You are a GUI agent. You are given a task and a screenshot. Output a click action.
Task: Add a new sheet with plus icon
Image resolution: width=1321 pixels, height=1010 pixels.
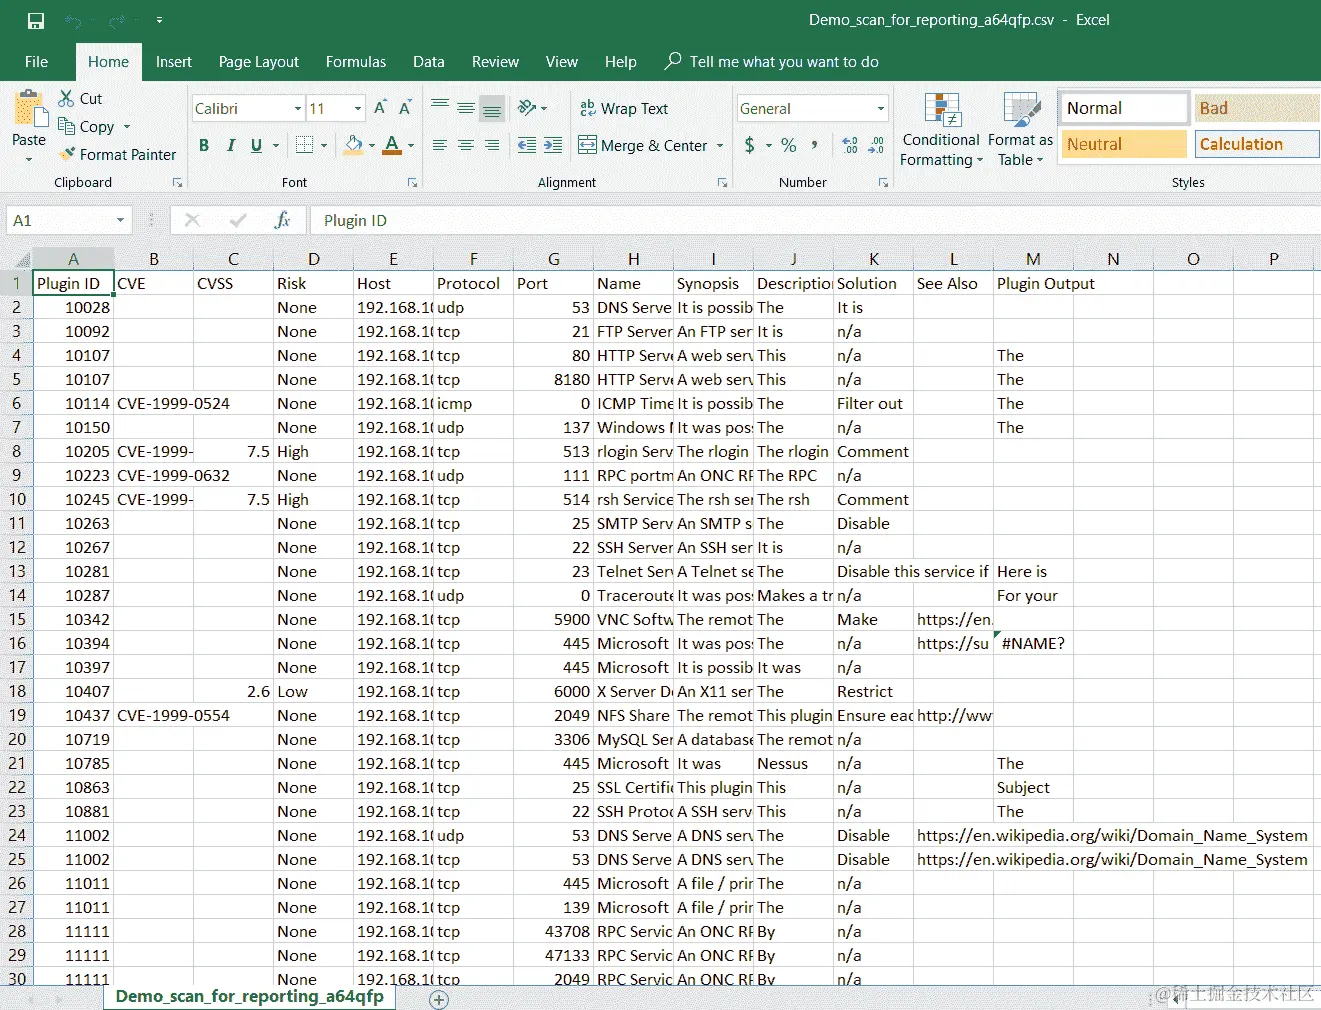pyautogui.click(x=439, y=999)
